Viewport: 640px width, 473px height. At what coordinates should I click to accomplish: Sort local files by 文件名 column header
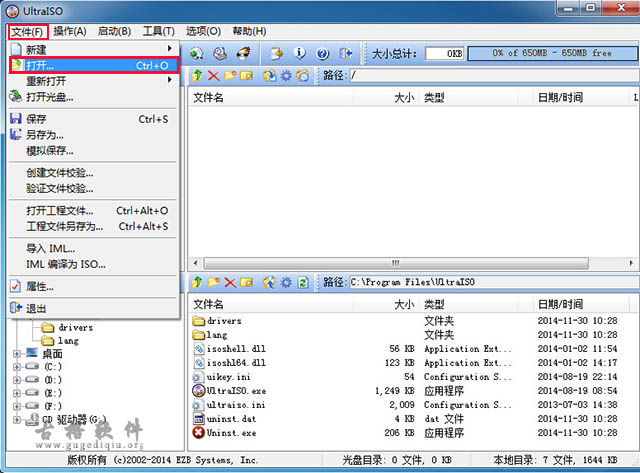[270, 303]
